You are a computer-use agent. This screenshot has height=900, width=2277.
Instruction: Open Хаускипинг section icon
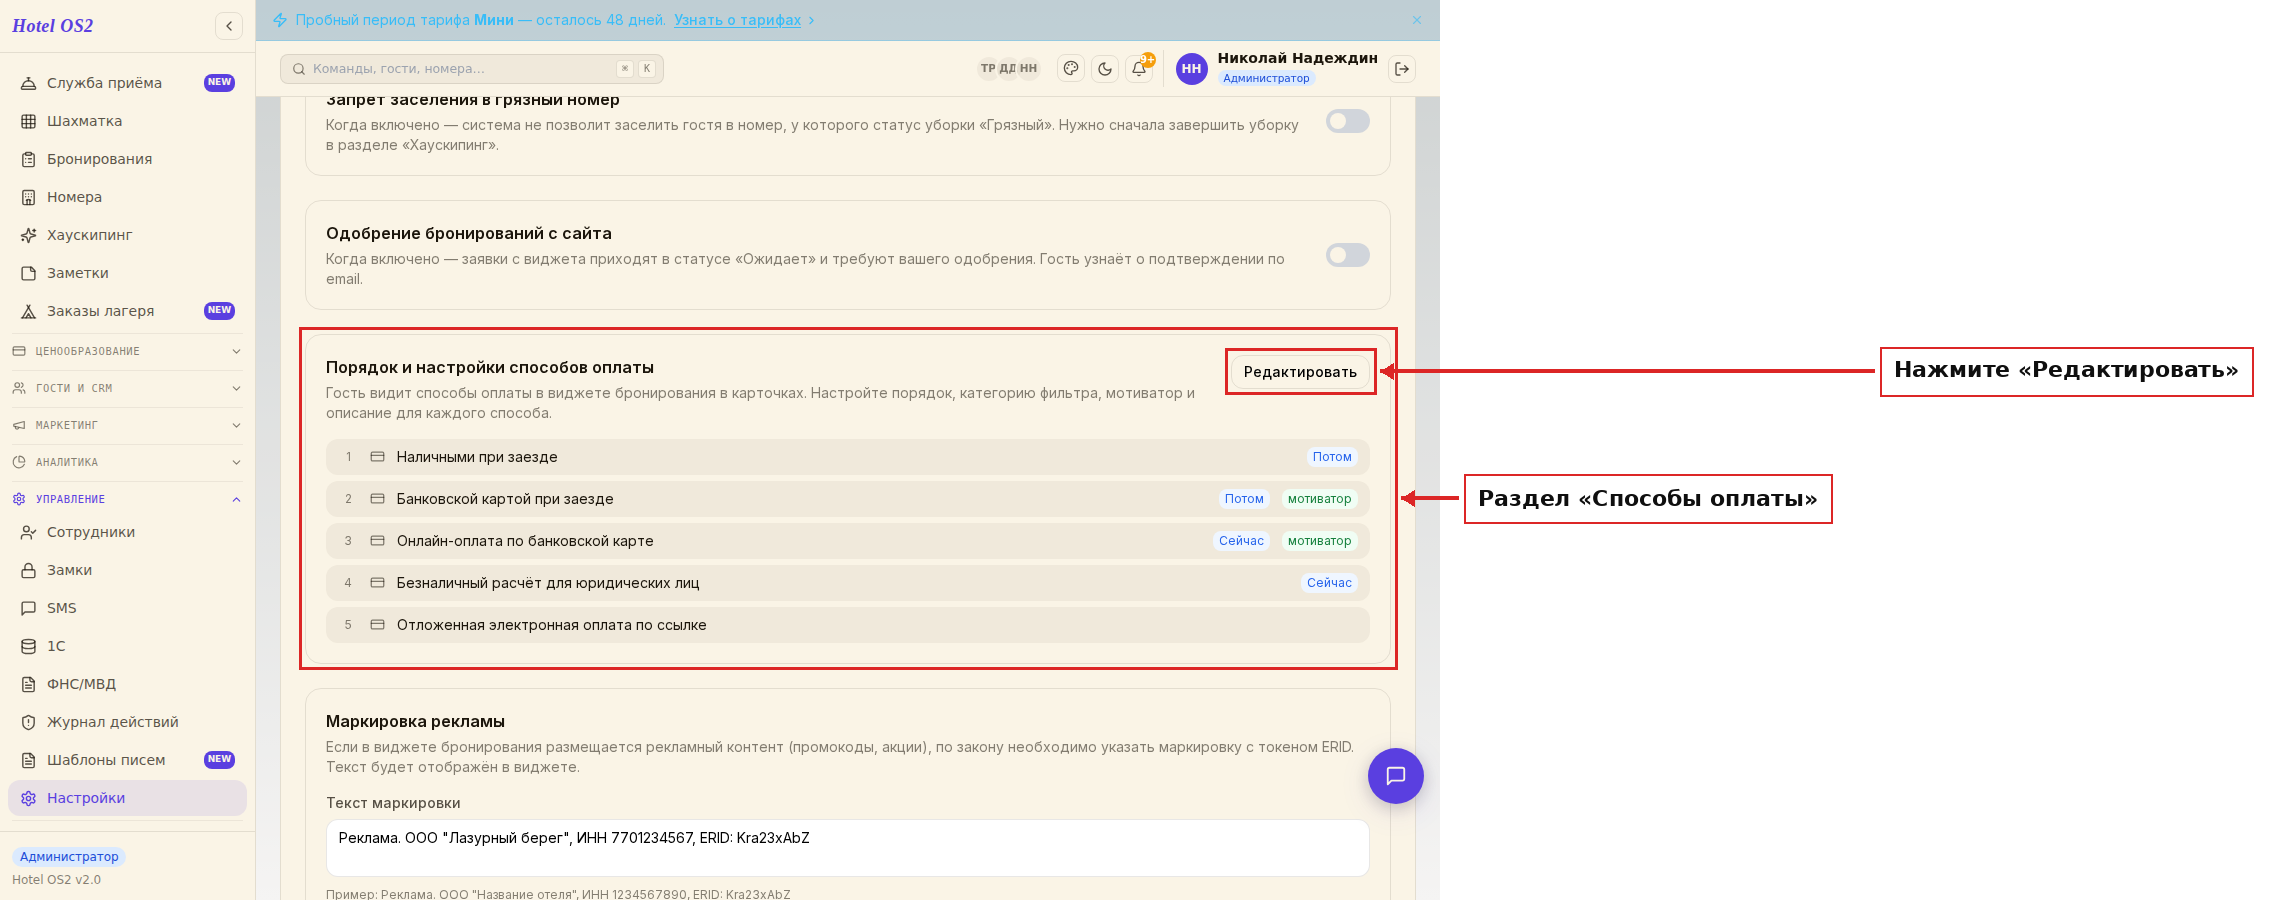click(29, 235)
